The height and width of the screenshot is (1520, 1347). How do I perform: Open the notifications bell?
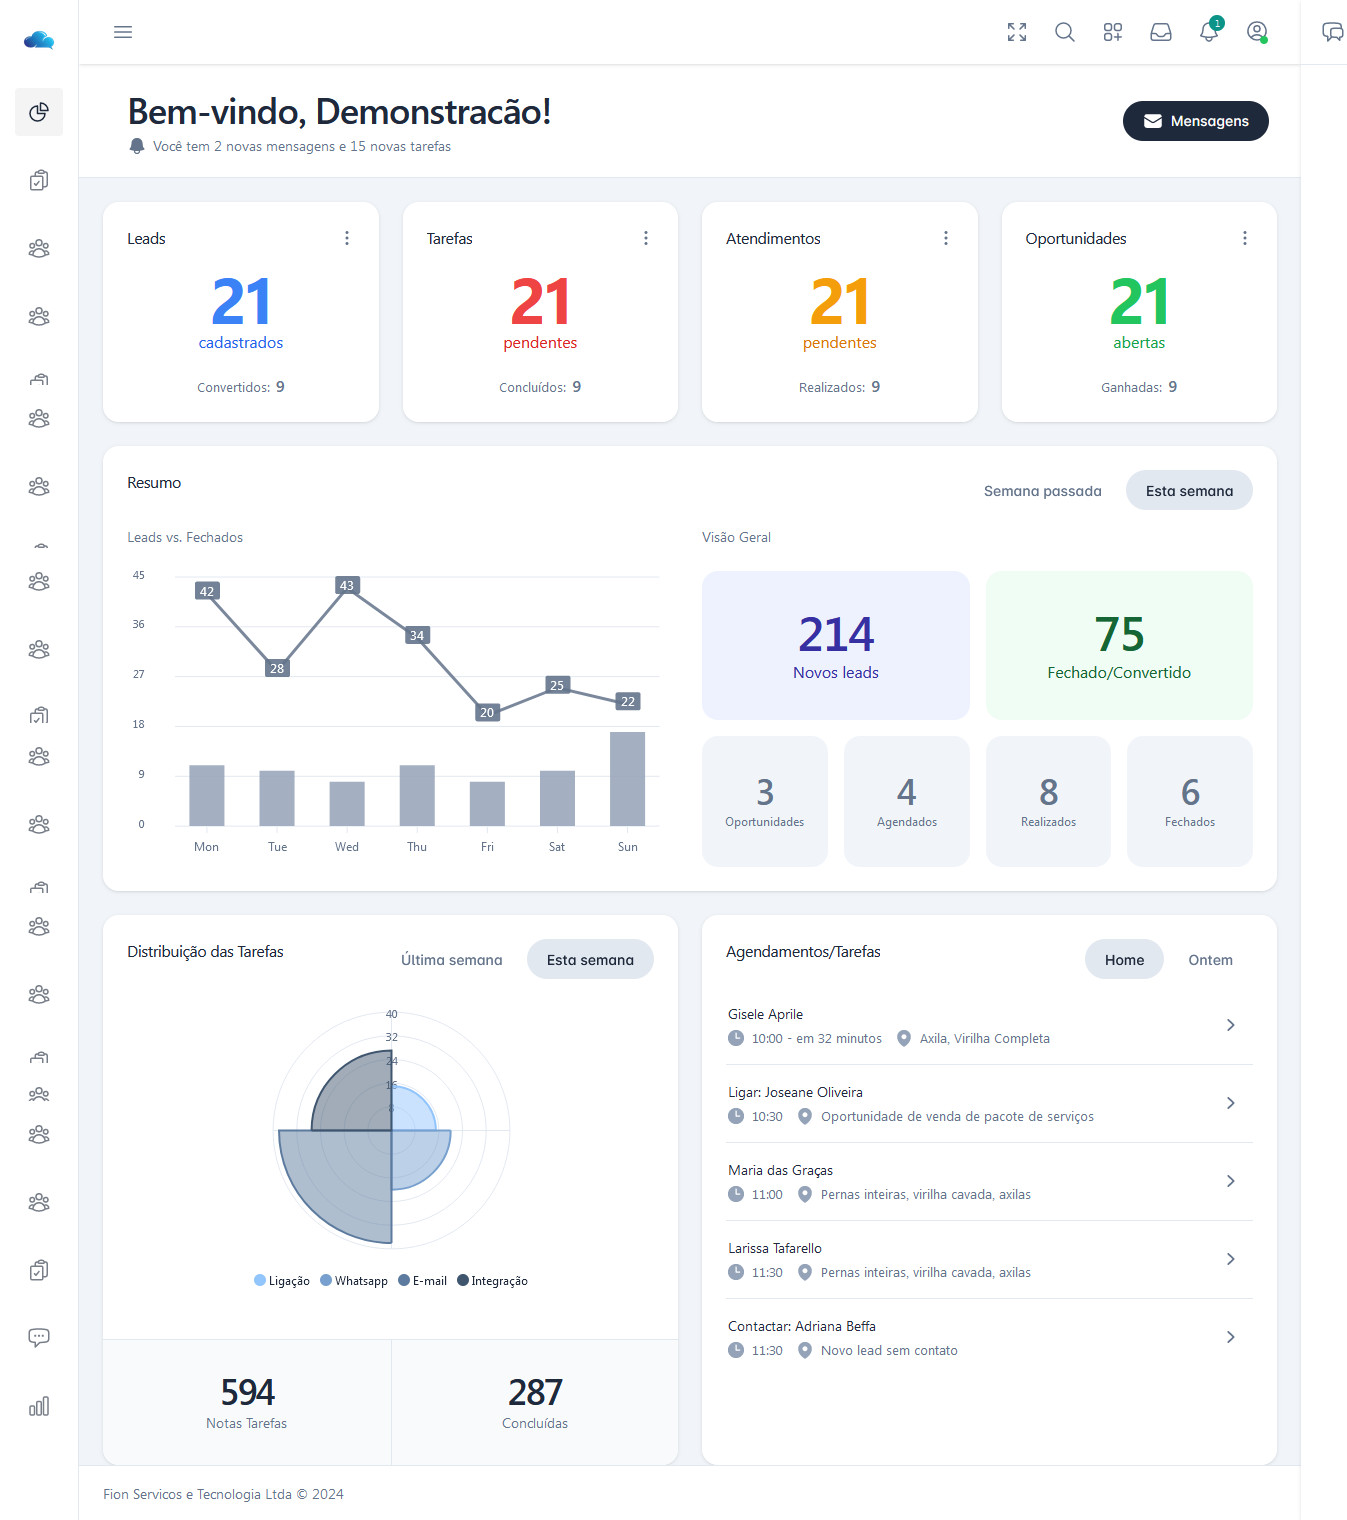point(1209,32)
